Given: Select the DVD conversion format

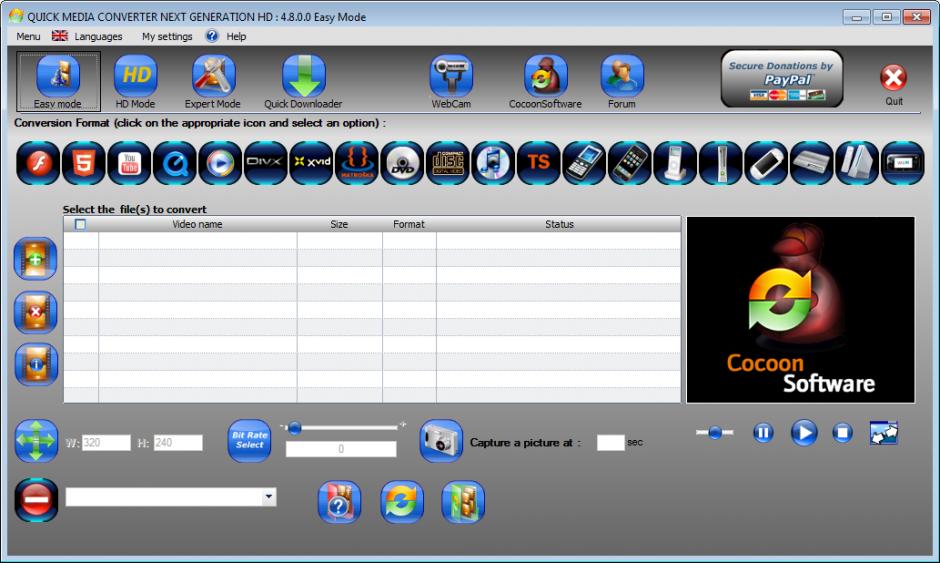Looking at the screenshot, I should 402,162.
